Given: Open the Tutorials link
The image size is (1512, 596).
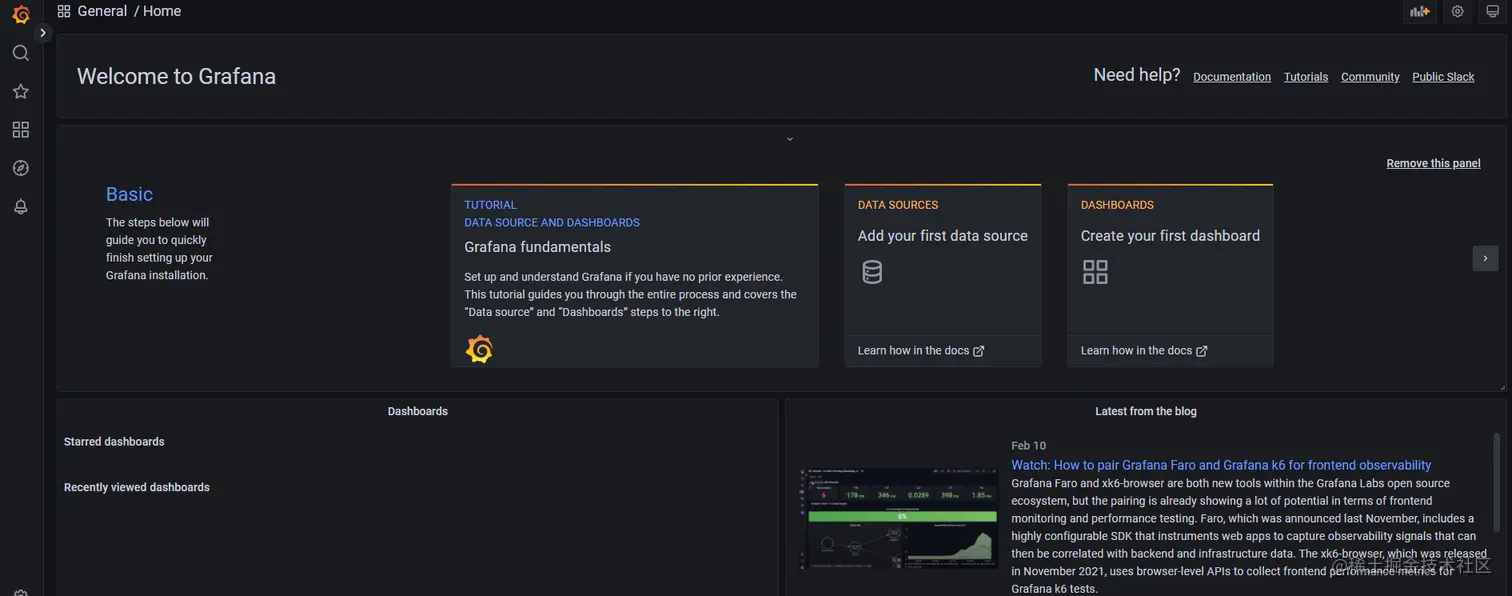Looking at the screenshot, I should click(1306, 77).
